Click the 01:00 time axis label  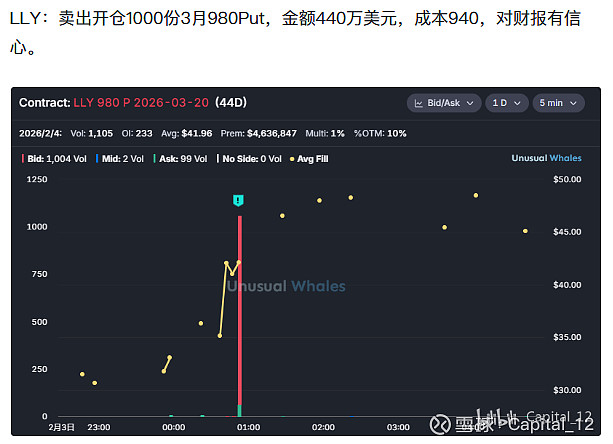click(249, 427)
